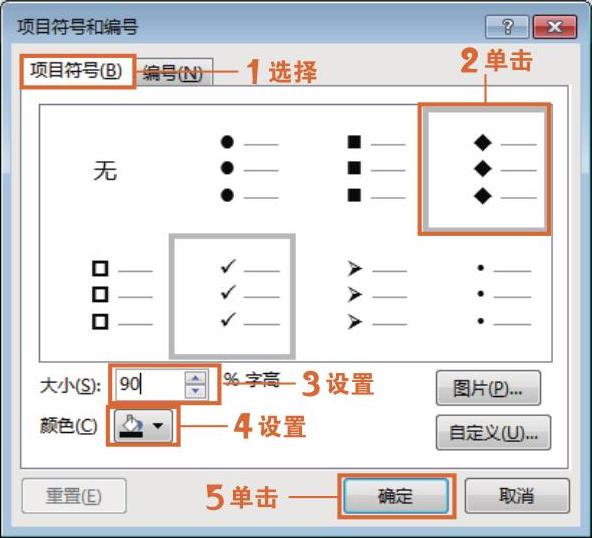Open the 自定义(U)... customize dialog

[493, 432]
